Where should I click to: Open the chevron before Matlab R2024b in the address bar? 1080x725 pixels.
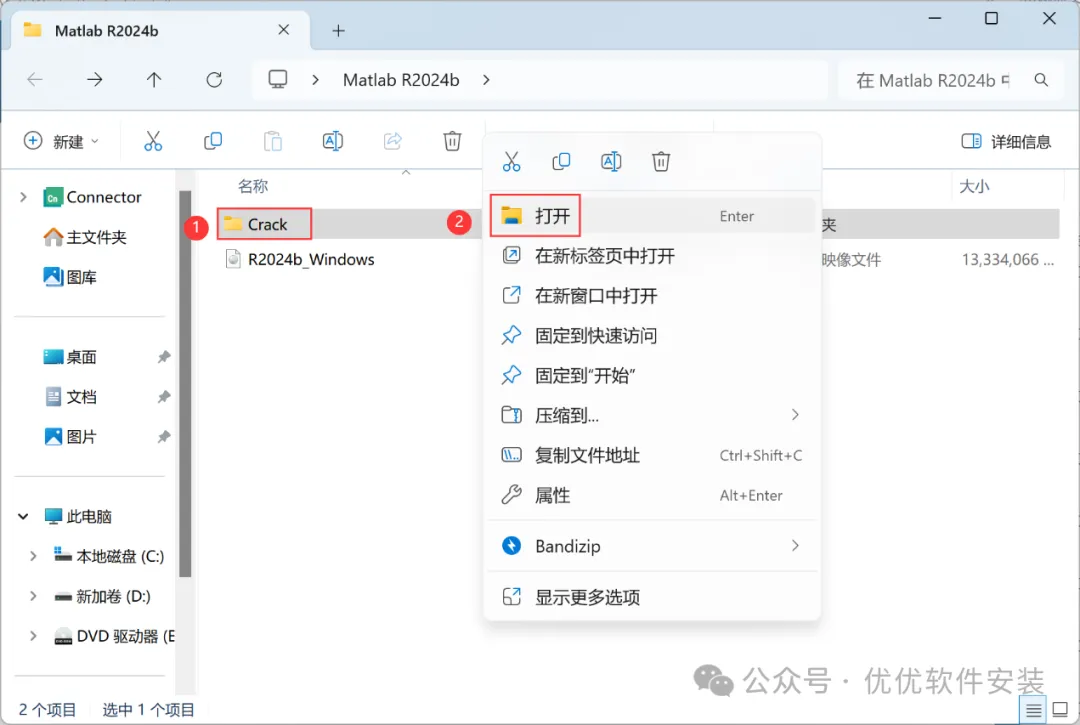(x=315, y=80)
